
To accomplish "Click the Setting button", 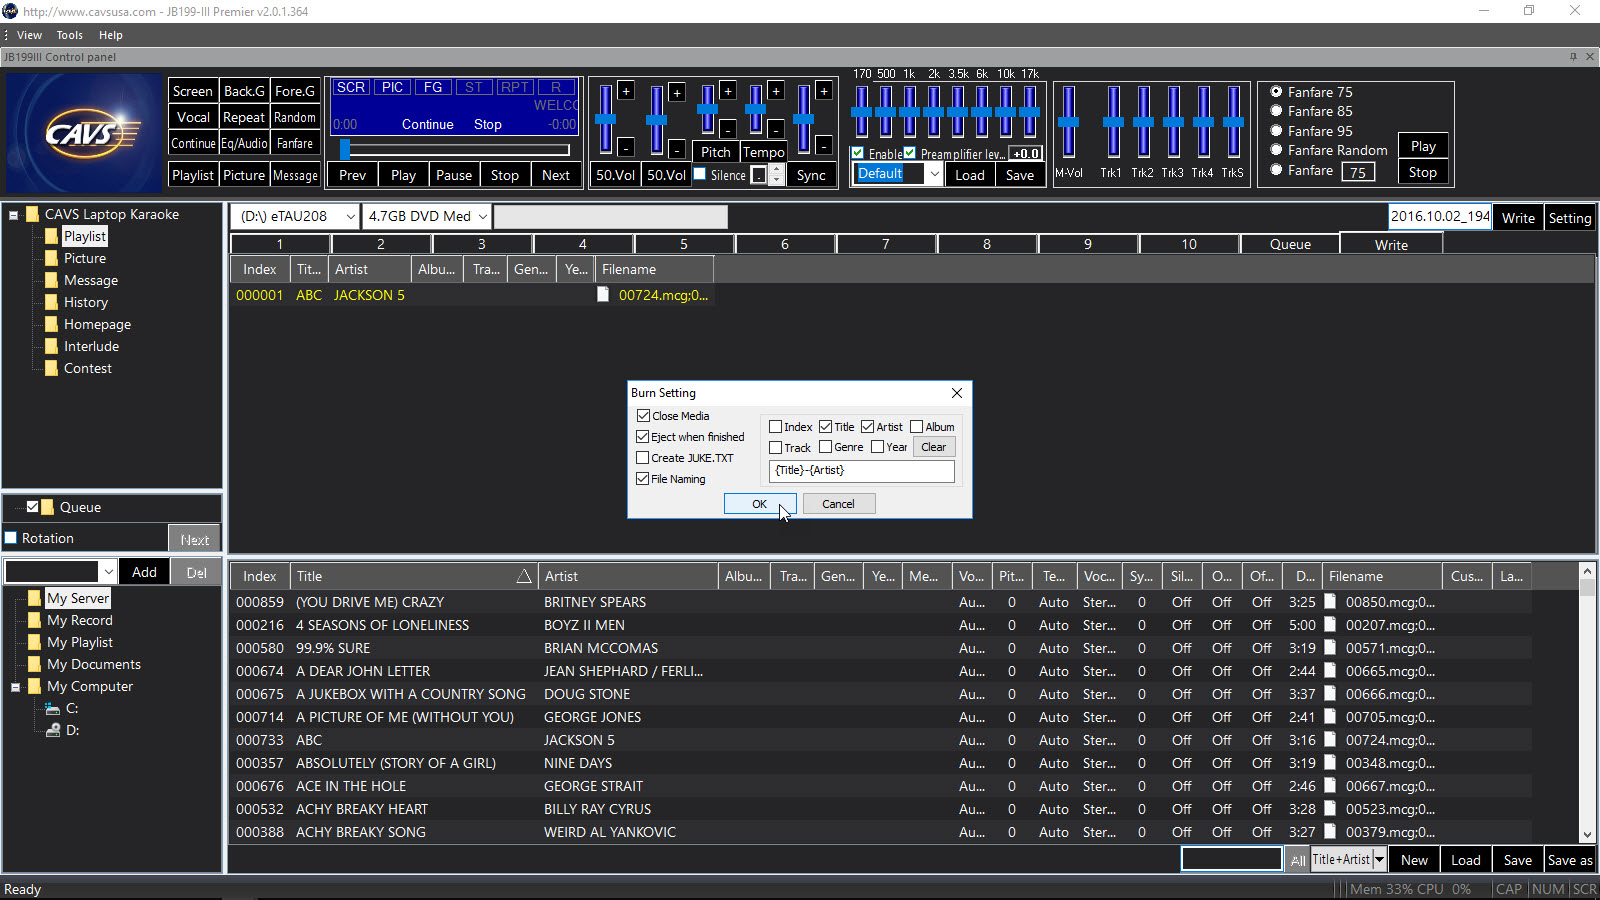I will point(1570,218).
